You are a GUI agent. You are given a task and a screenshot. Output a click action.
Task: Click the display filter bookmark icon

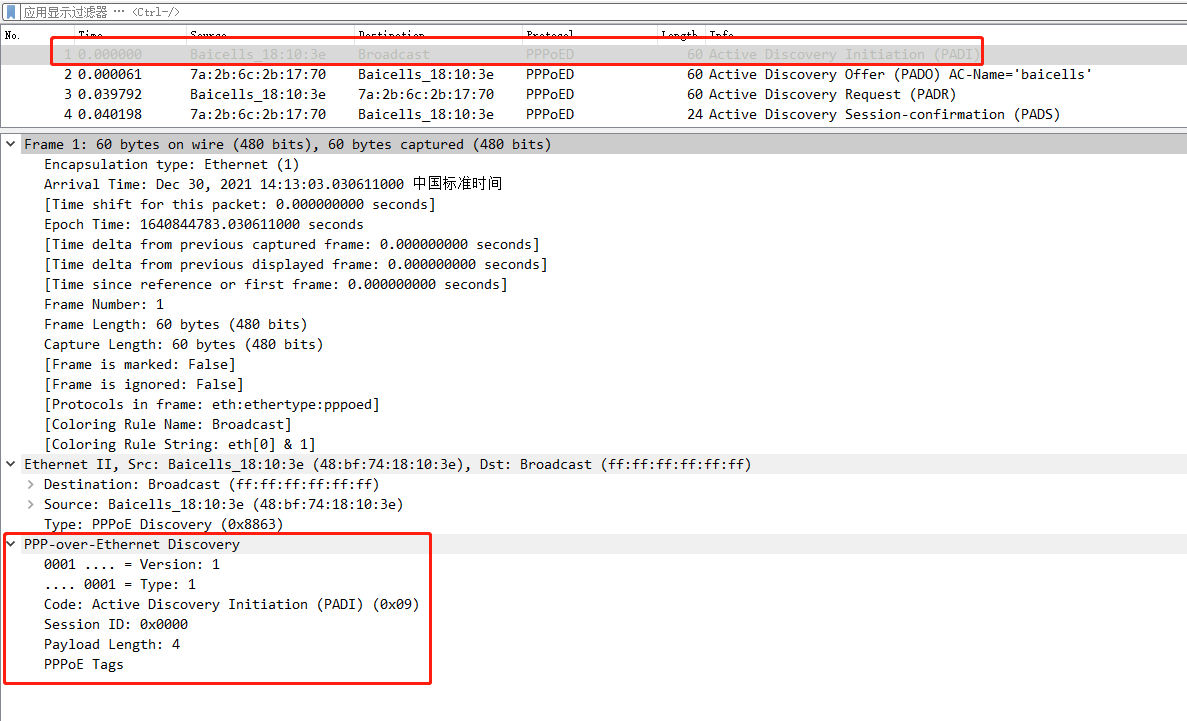click(x=11, y=12)
